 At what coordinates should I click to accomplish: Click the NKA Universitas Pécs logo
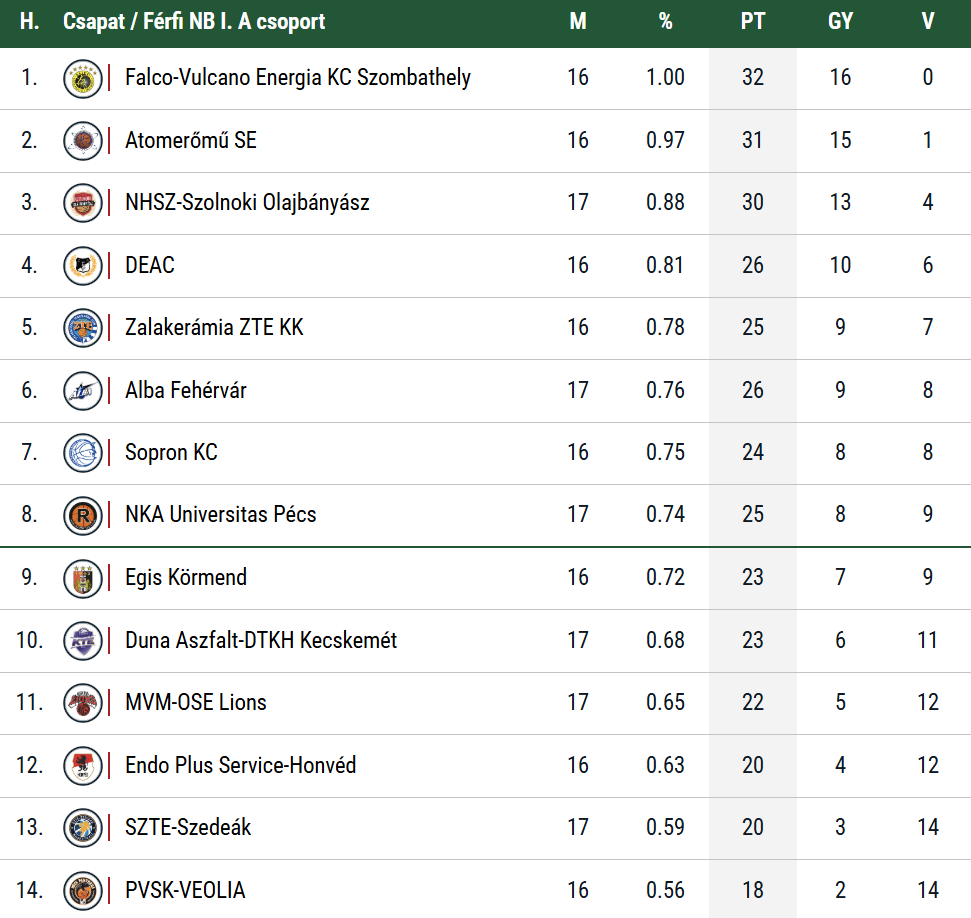pyautogui.click(x=82, y=515)
